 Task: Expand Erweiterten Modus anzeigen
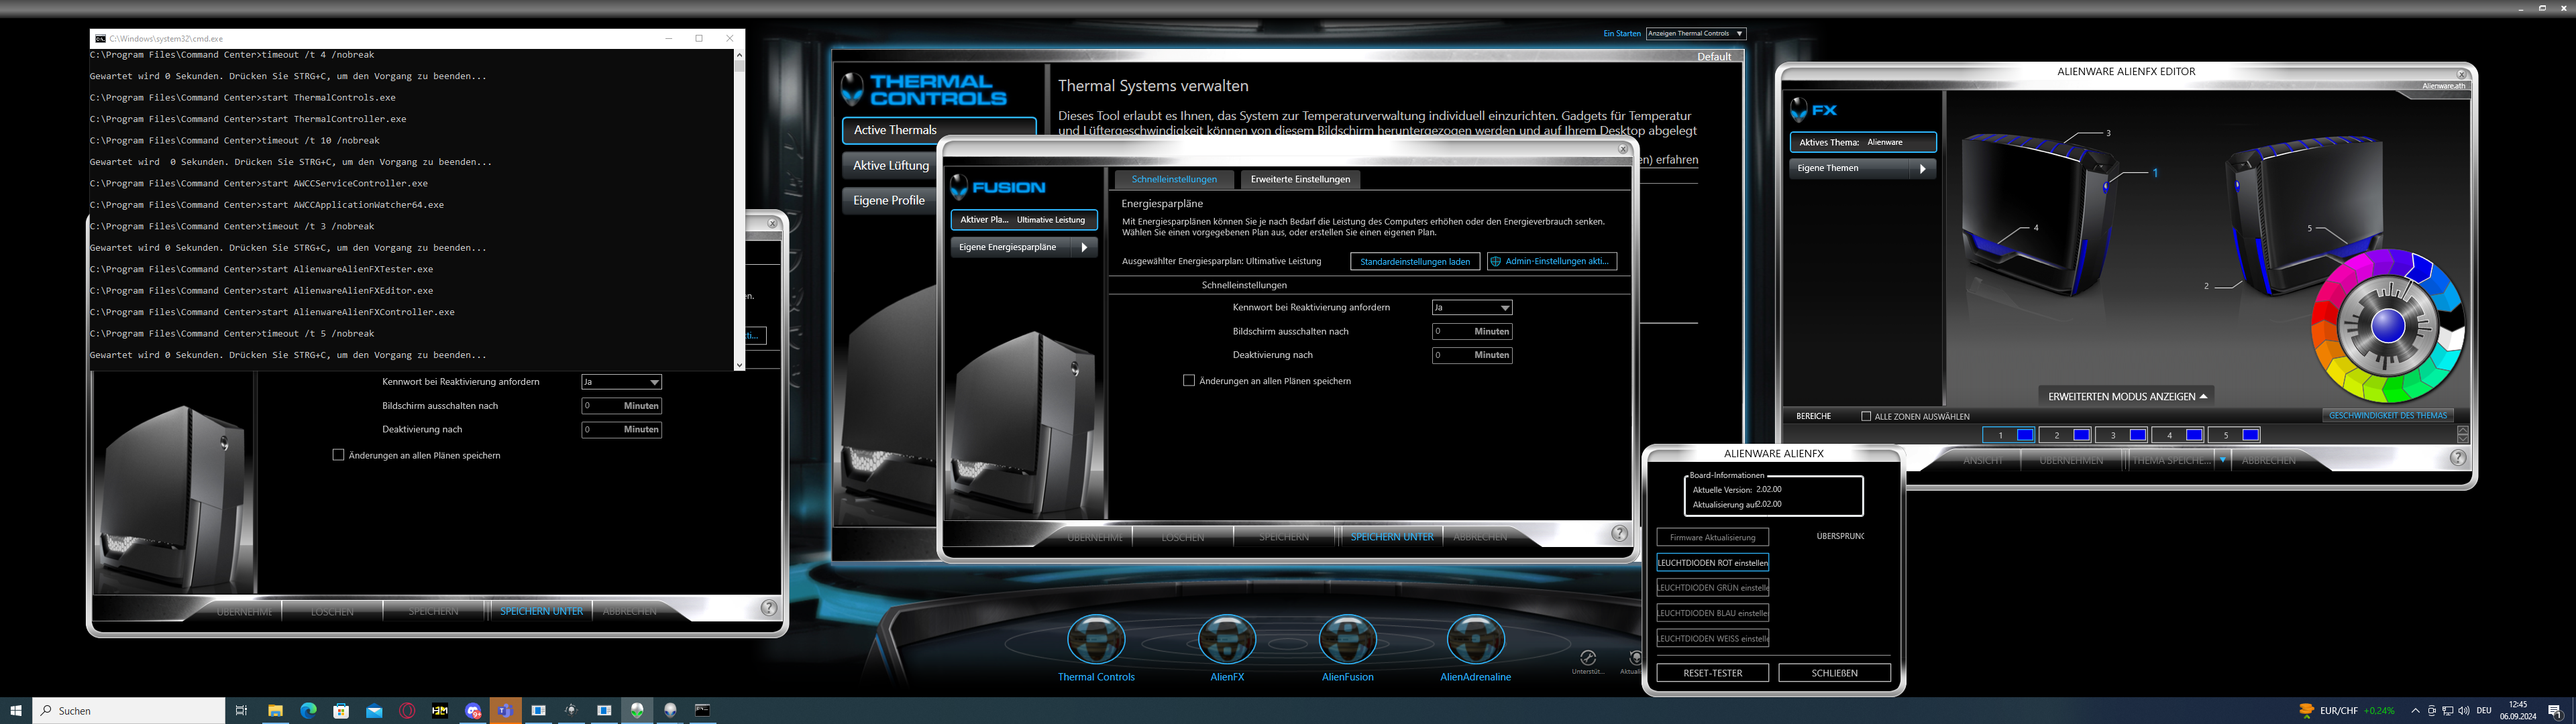2127,396
